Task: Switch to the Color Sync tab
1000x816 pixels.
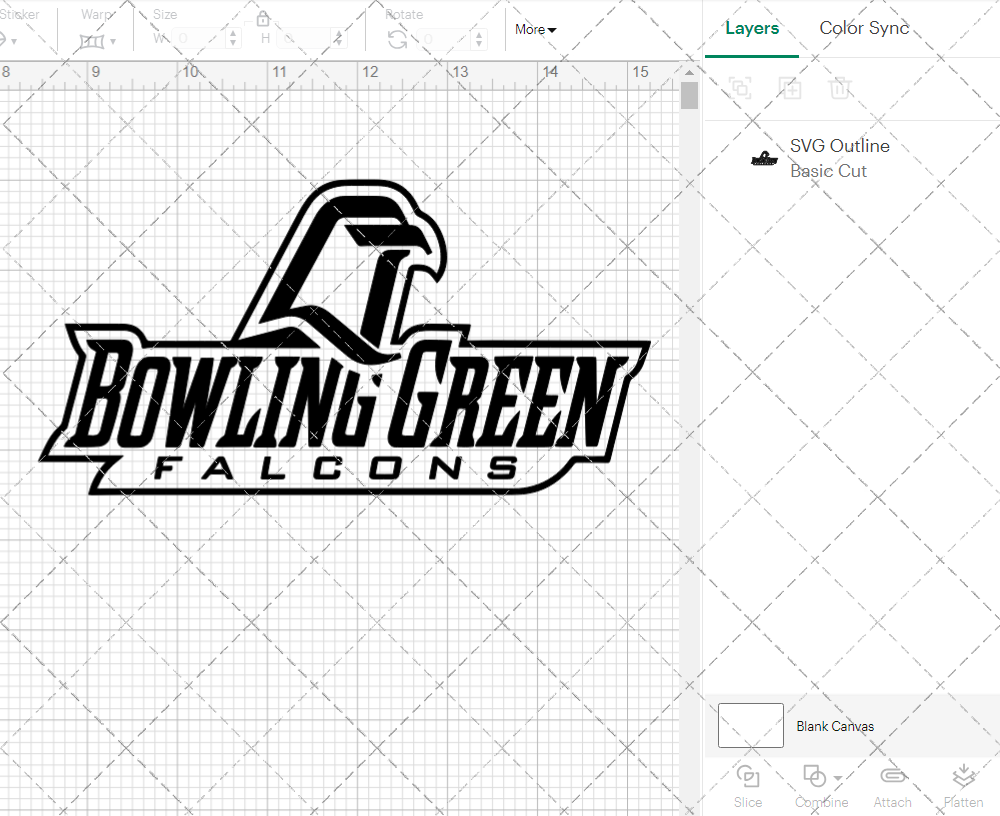Action: 863,28
